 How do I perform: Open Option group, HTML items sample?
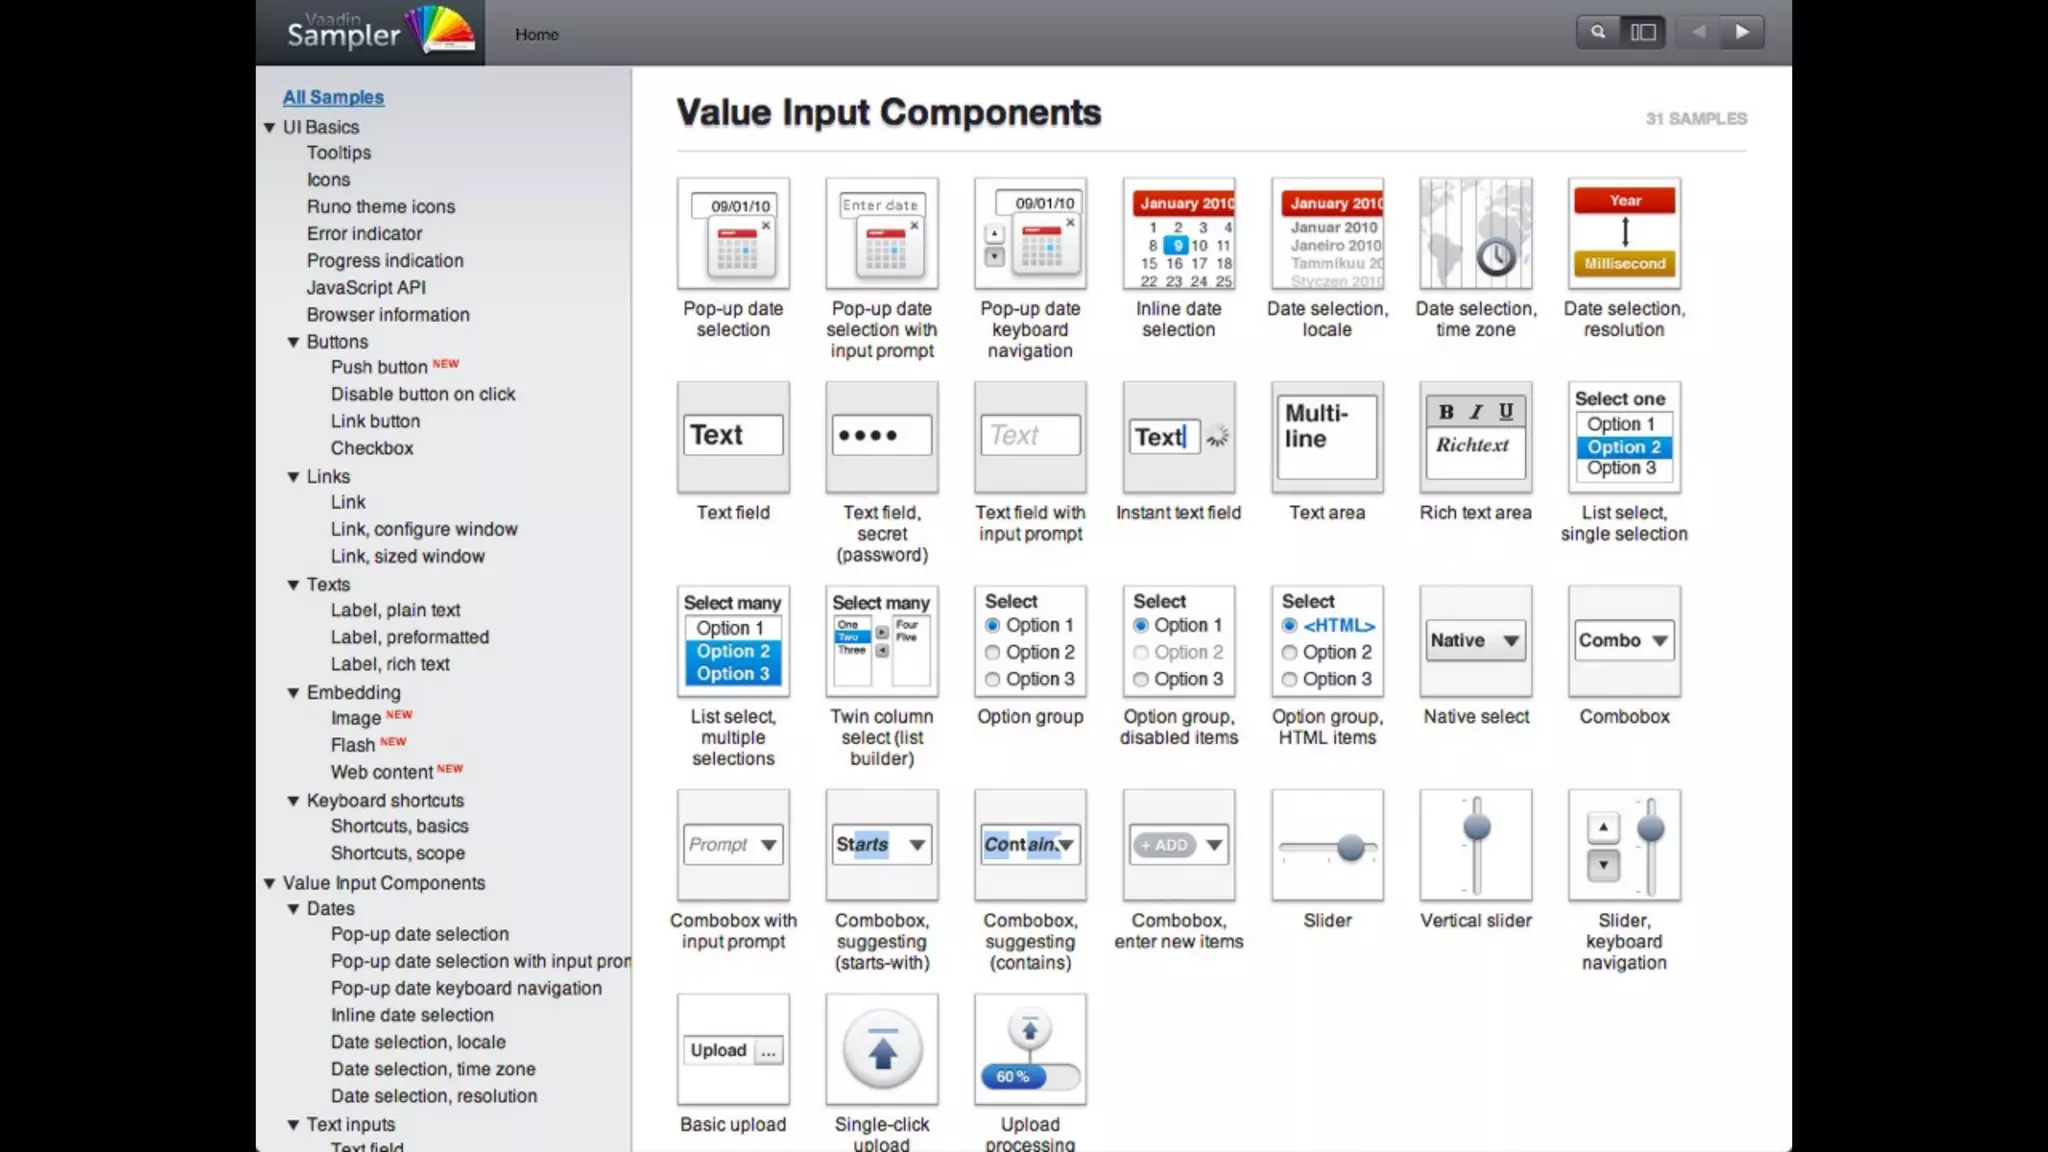[1327, 641]
